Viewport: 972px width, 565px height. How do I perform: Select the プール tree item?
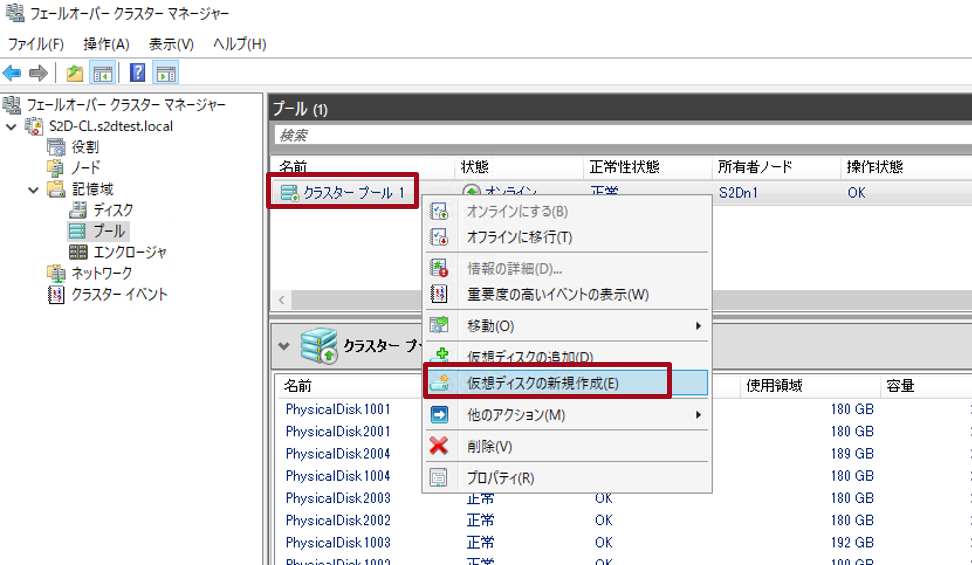(x=109, y=231)
